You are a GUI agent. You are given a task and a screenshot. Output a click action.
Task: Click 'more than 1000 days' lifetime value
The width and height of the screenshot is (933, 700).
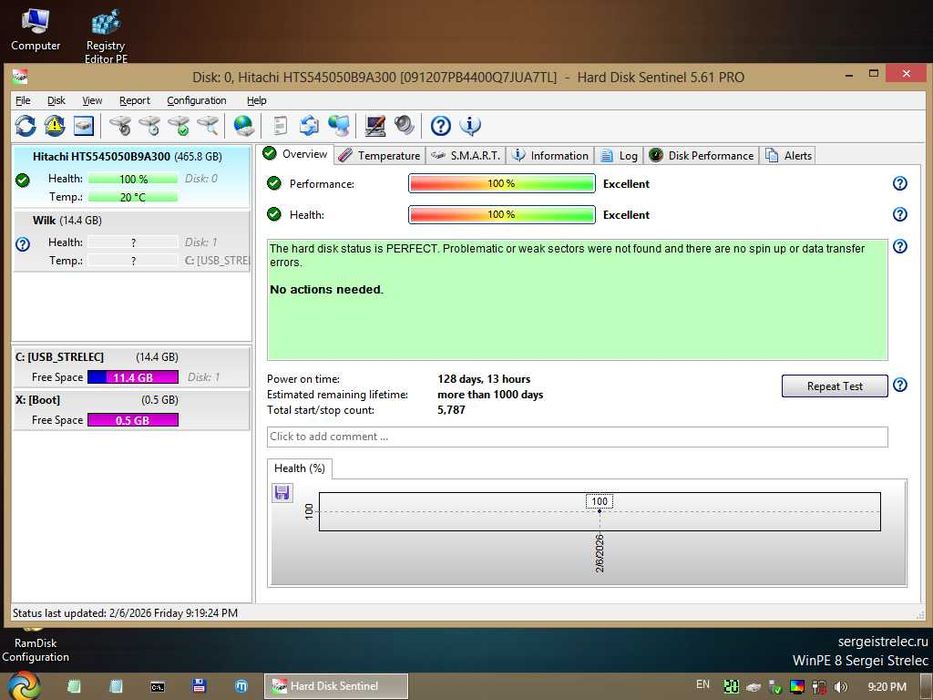pyautogui.click(x=490, y=394)
